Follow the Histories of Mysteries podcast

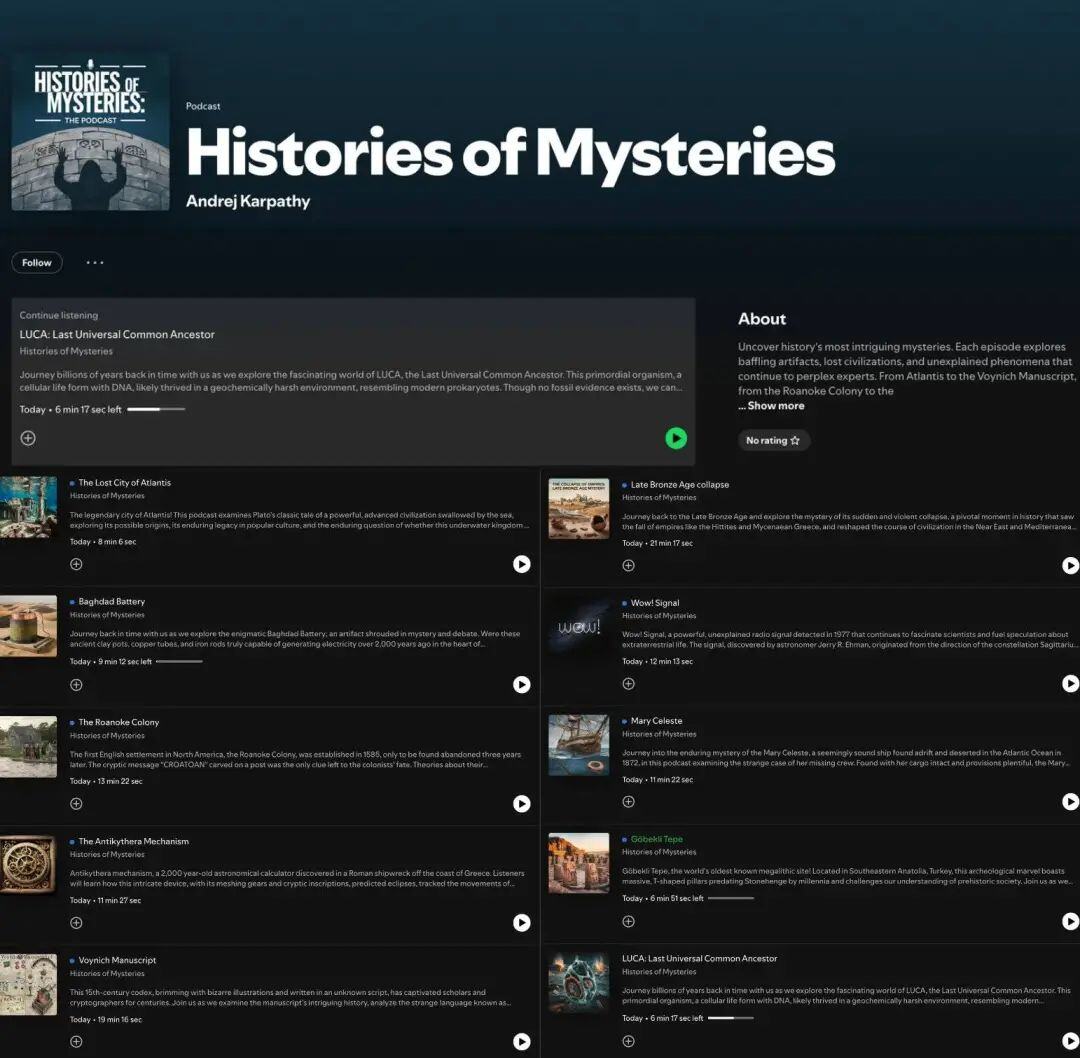[x=37, y=262]
